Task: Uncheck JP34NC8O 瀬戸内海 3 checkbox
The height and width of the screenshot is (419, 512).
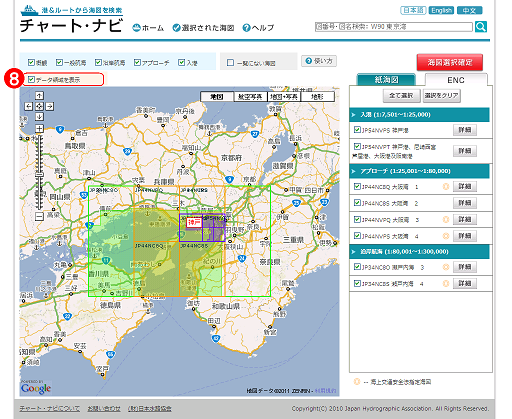Action: 357,267
